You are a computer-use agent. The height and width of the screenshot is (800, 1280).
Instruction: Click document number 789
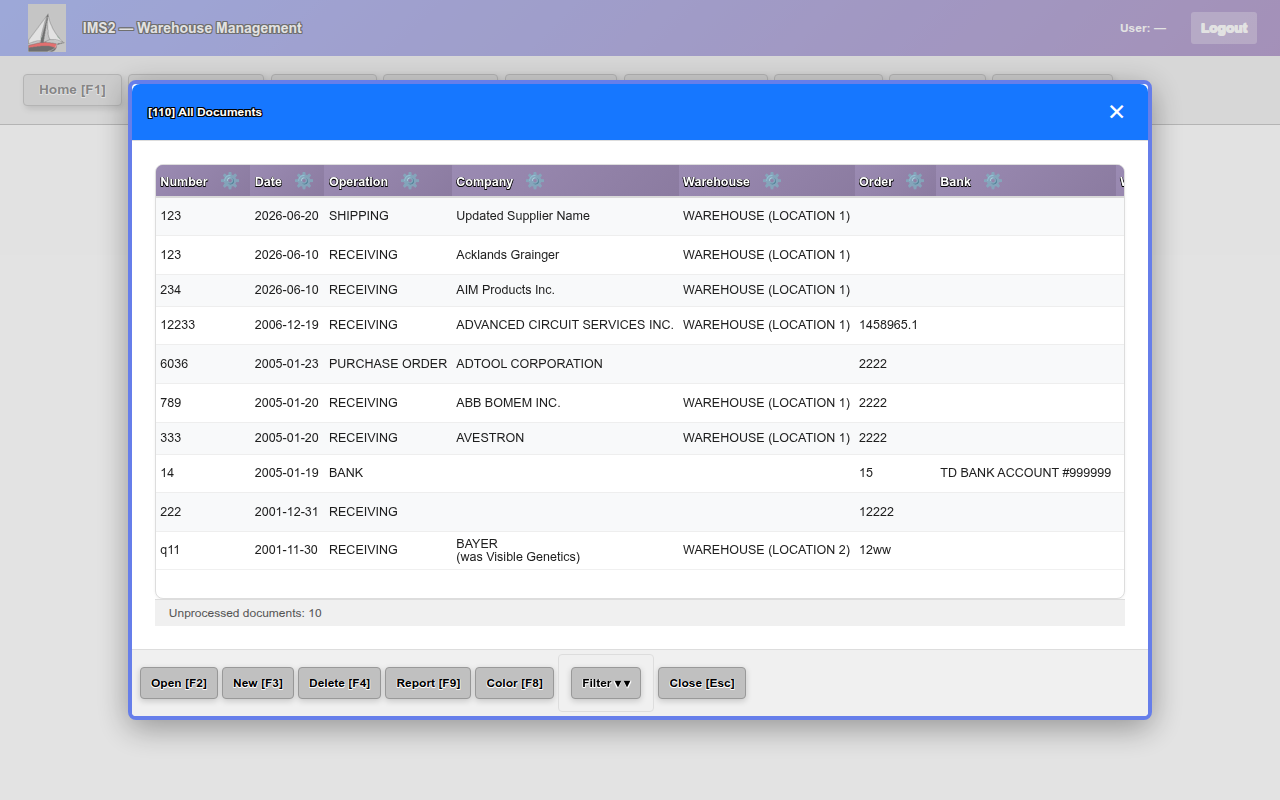click(171, 403)
